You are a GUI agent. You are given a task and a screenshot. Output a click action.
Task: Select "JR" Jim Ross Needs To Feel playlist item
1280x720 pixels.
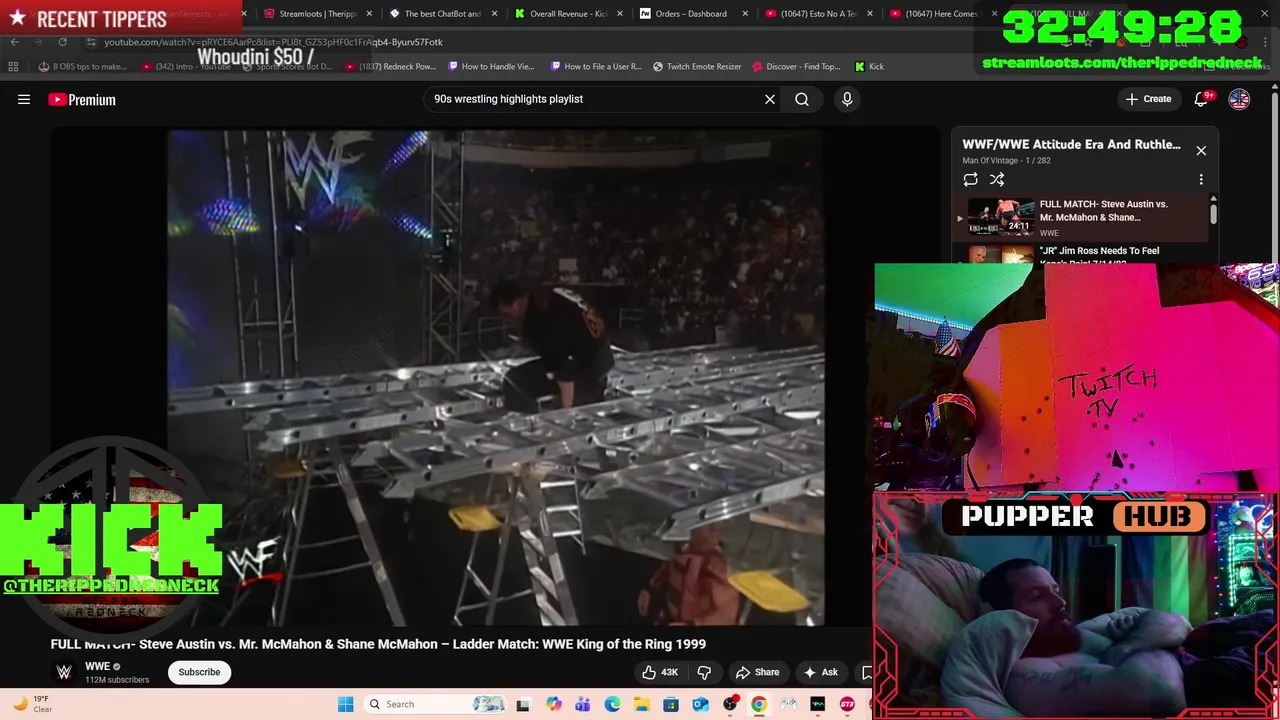pyautogui.click(x=1100, y=251)
